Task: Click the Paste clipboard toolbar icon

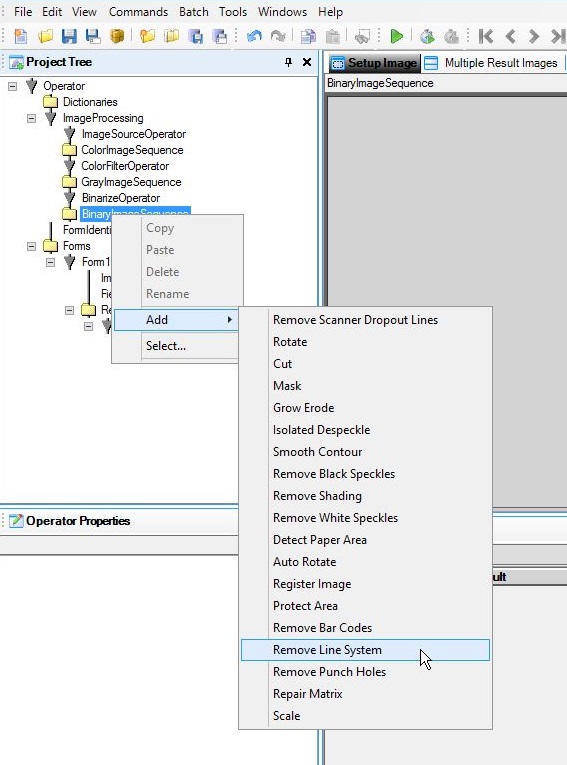Action: pyautogui.click(x=332, y=37)
